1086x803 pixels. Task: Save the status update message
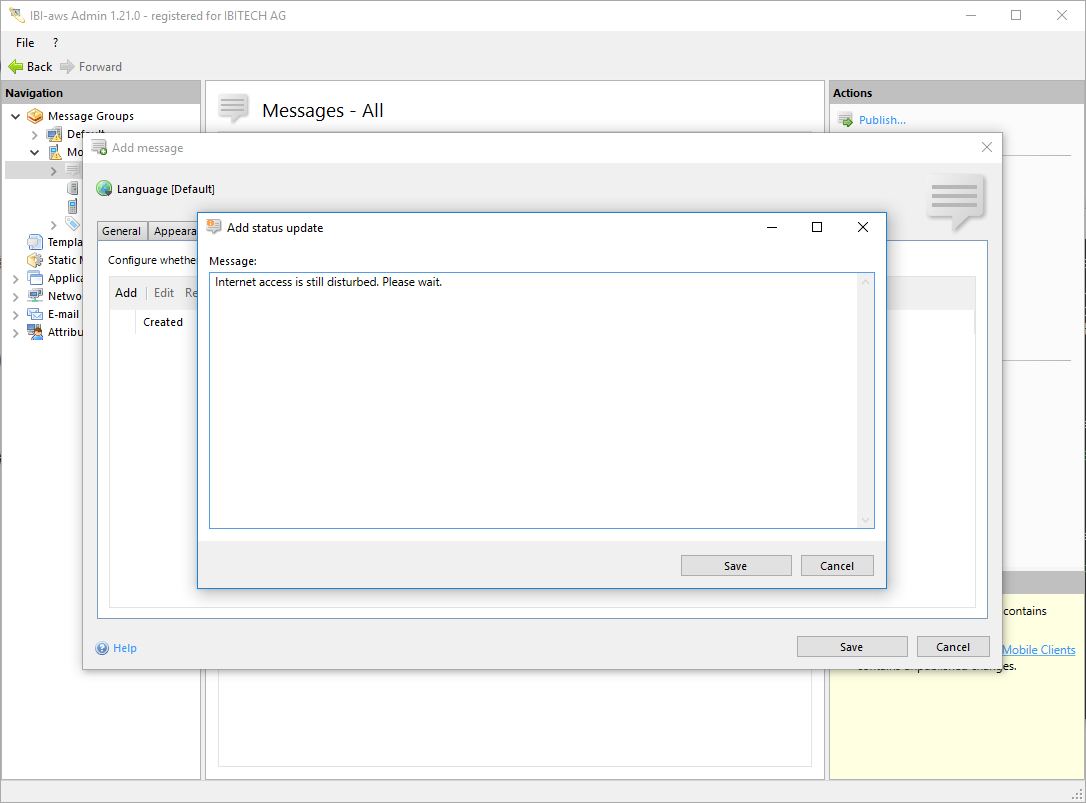[x=735, y=566]
